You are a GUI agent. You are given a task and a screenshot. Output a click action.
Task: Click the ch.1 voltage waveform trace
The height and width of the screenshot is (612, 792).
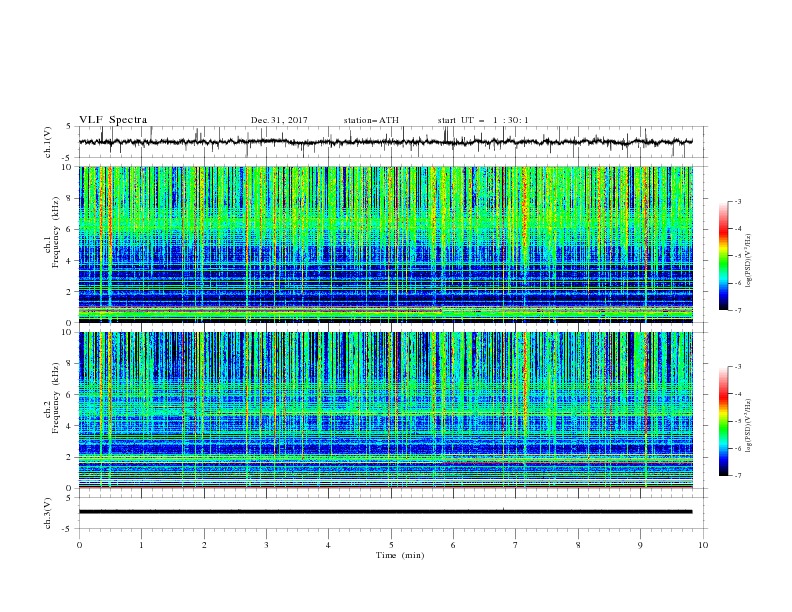coord(386,142)
